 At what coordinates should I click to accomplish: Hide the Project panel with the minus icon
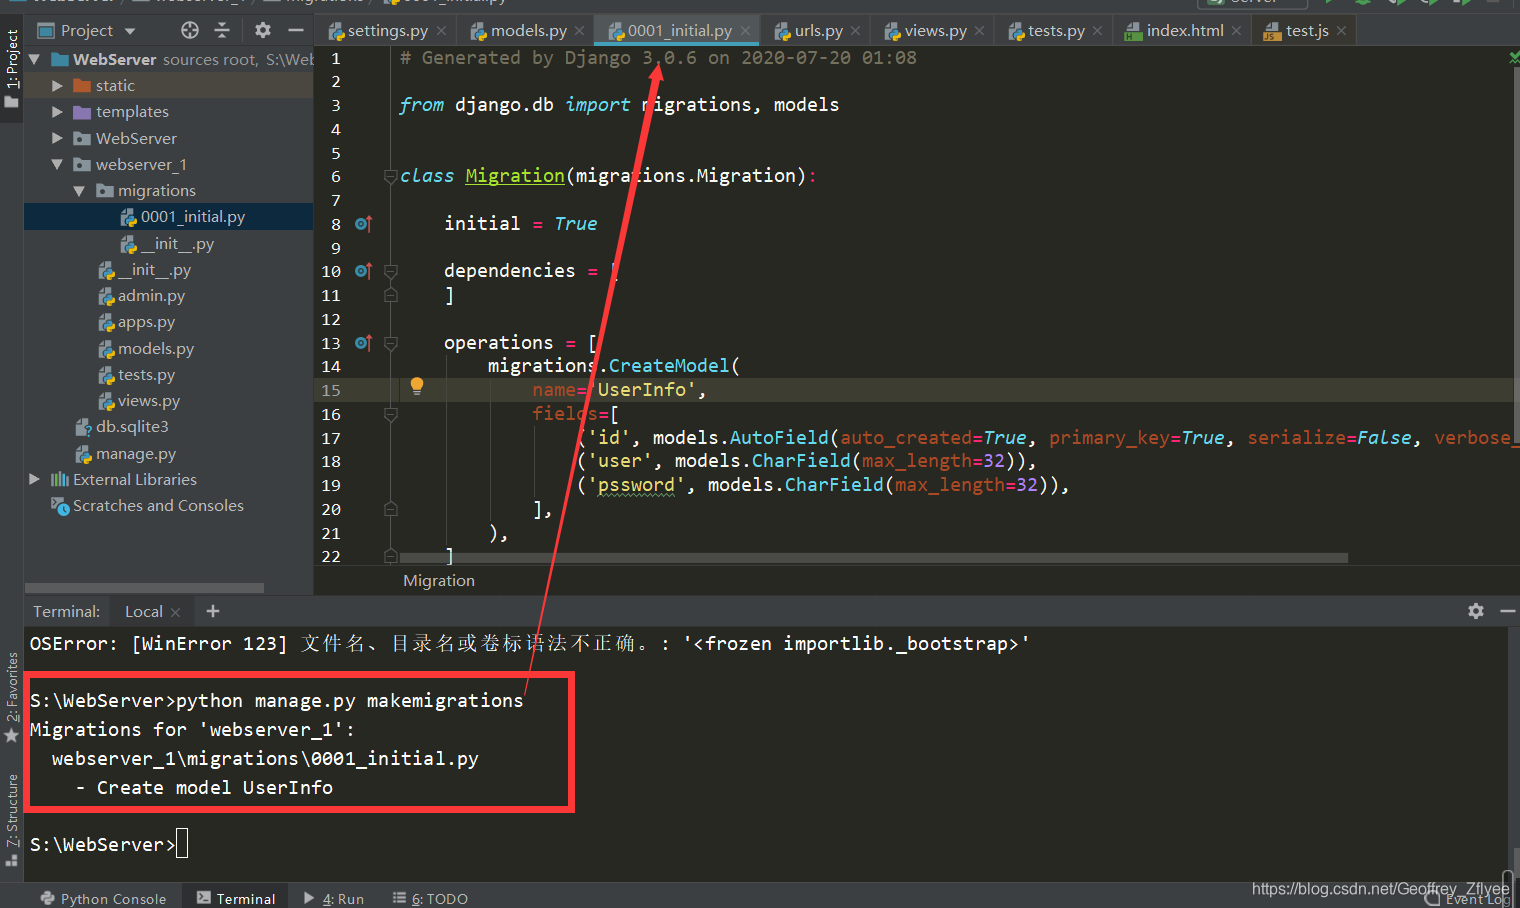coord(296,30)
